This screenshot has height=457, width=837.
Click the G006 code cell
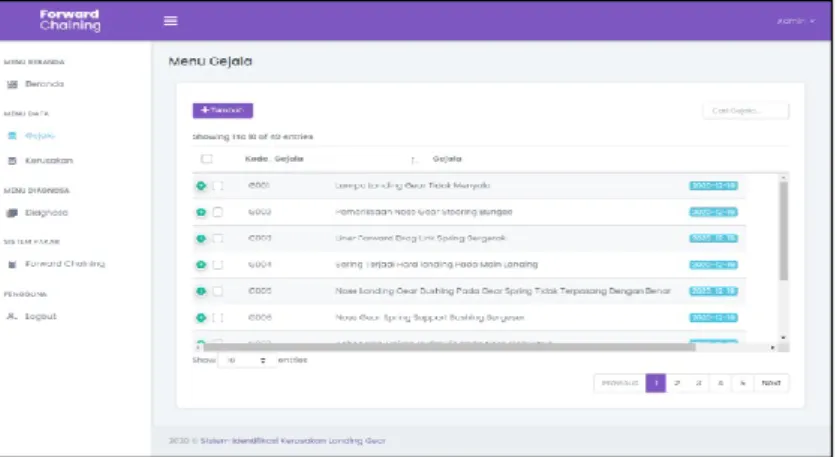[259, 318]
